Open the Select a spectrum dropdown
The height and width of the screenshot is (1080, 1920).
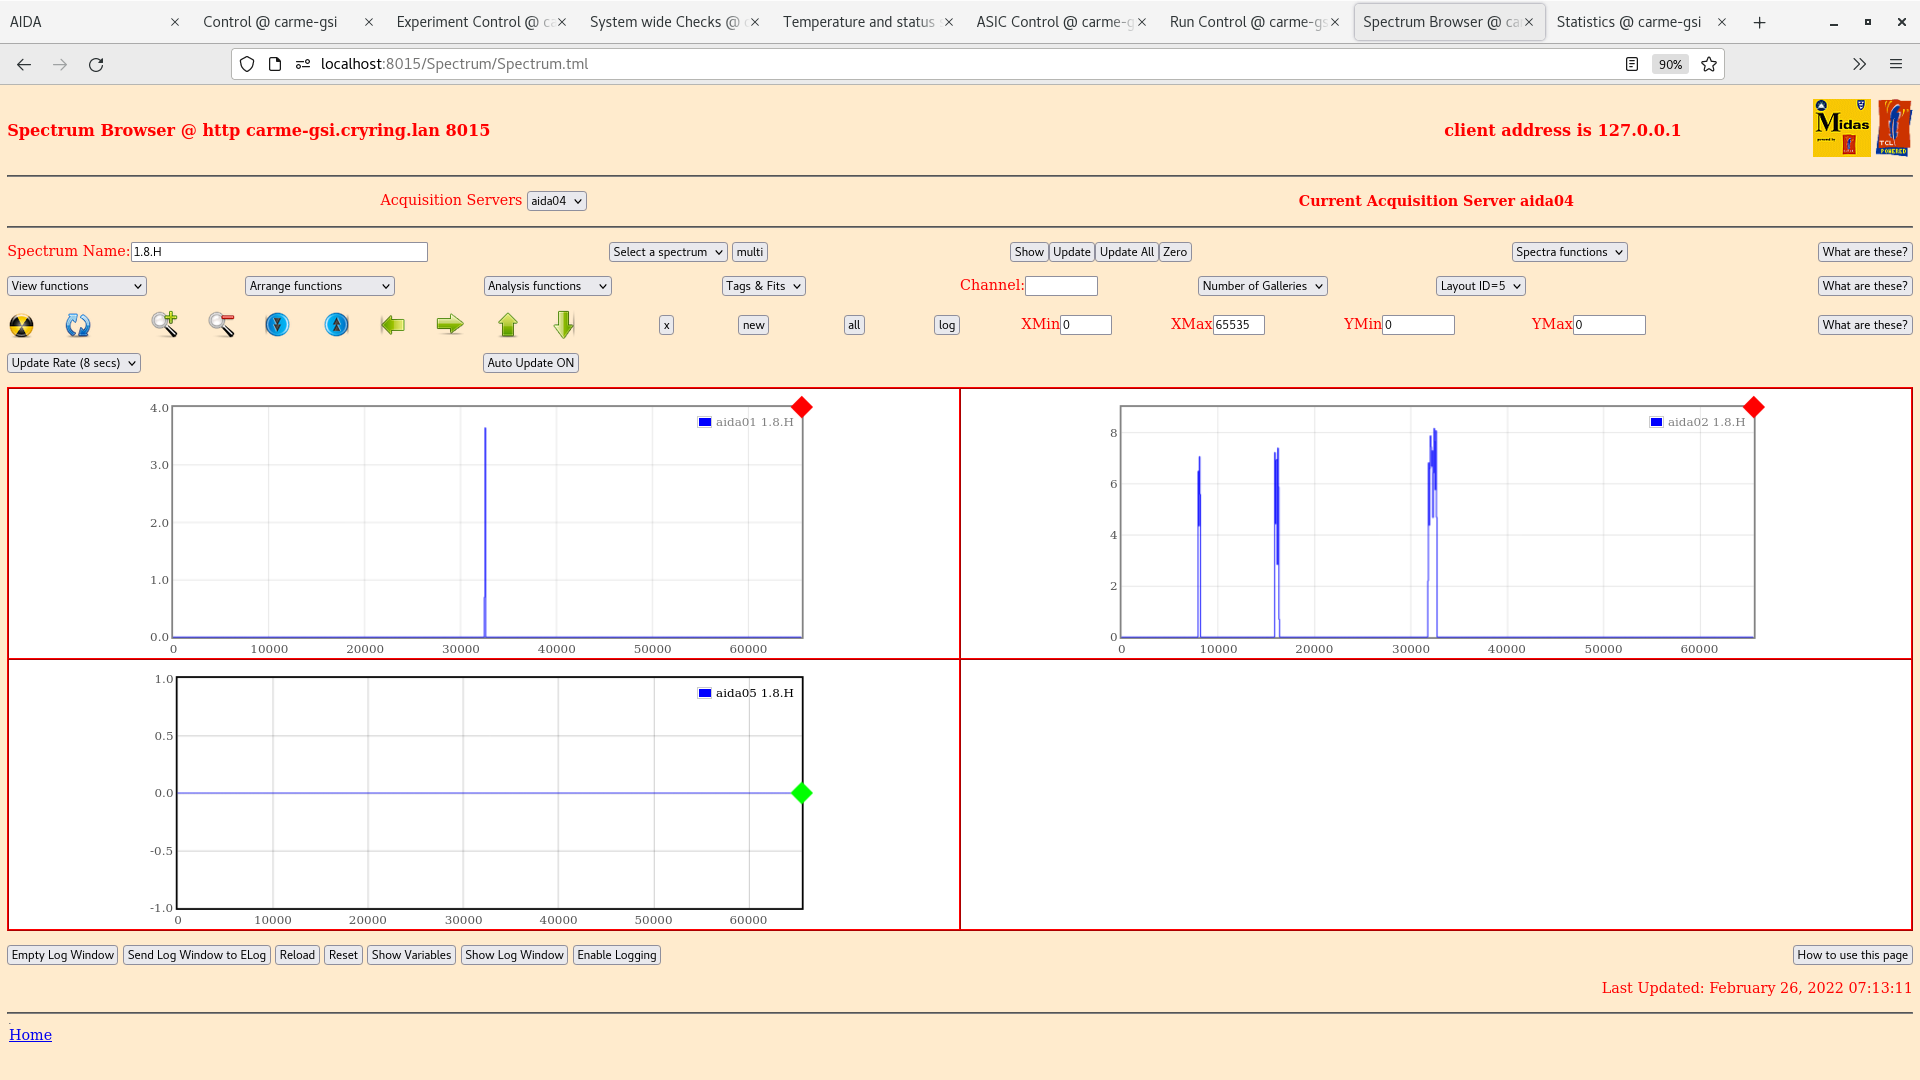[x=668, y=252]
